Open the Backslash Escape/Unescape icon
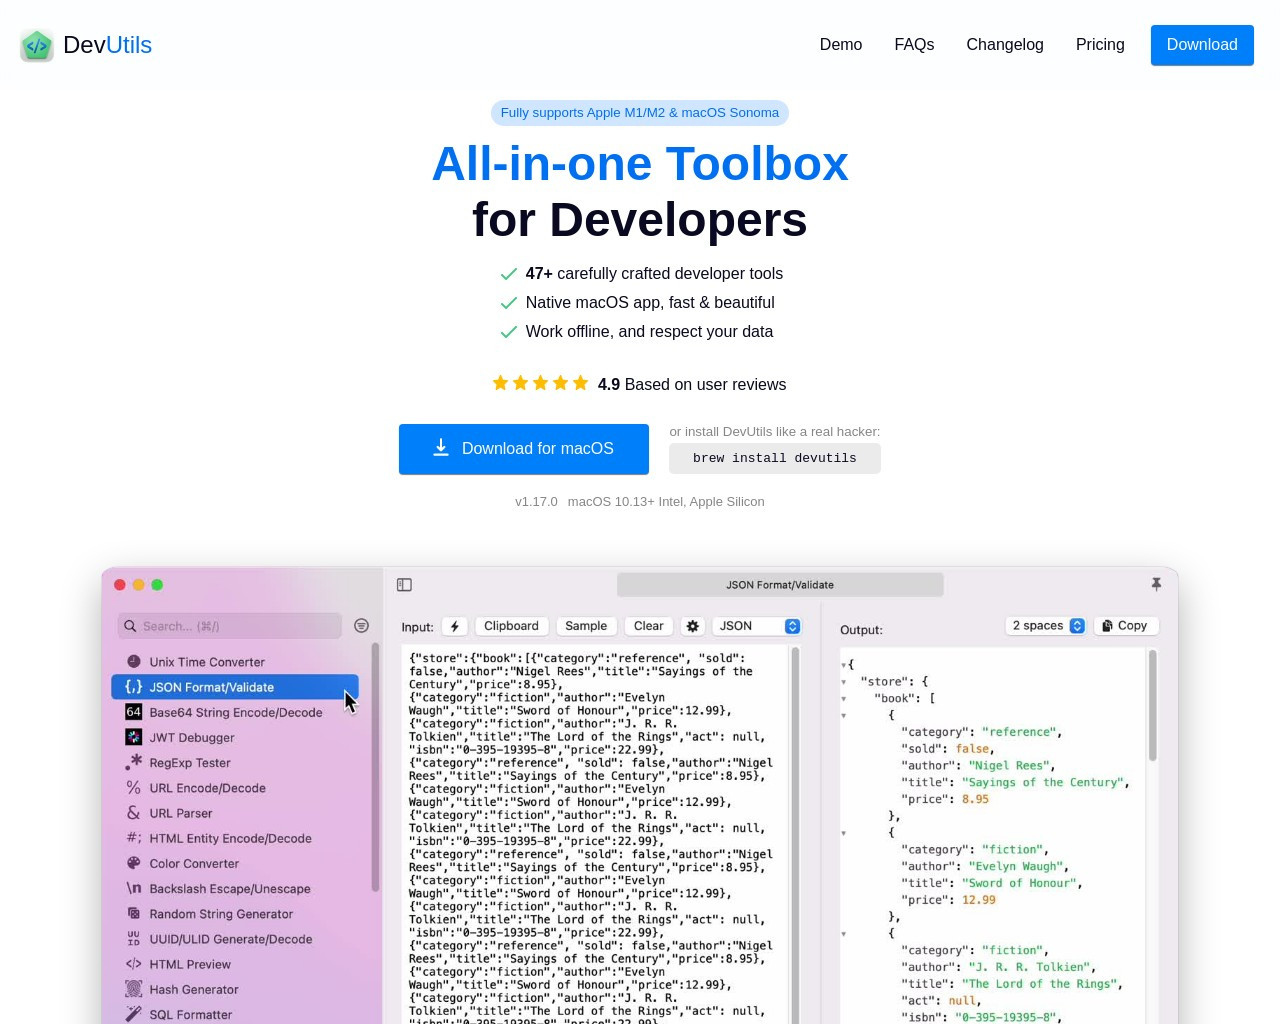The width and height of the screenshot is (1280, 1024). coord(134,888)
